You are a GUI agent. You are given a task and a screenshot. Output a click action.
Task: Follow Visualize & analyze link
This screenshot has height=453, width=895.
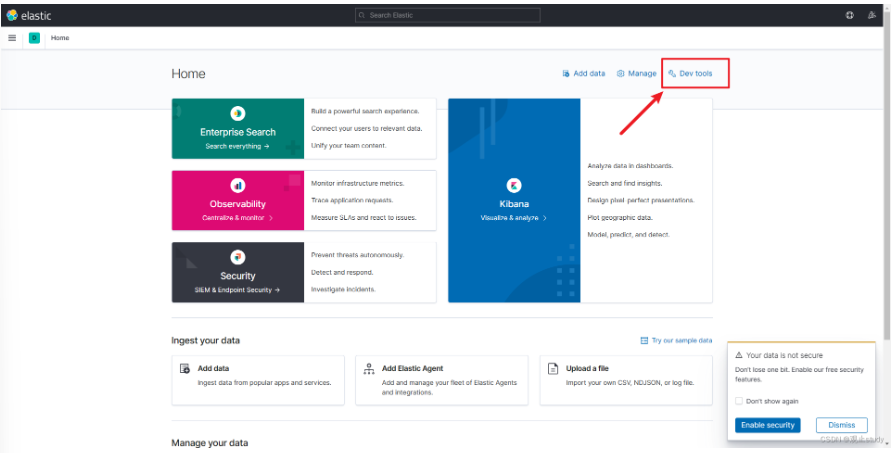[x=514, y=218]
